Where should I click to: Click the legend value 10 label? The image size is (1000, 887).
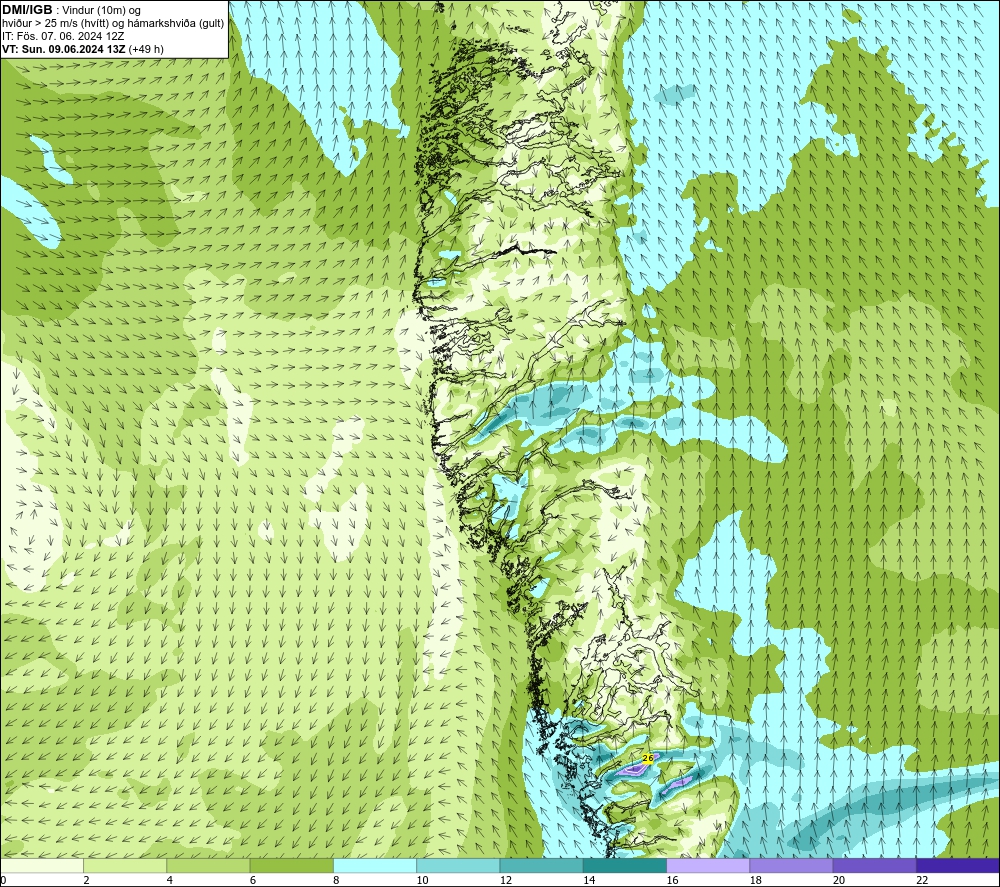tap(422, 880)
